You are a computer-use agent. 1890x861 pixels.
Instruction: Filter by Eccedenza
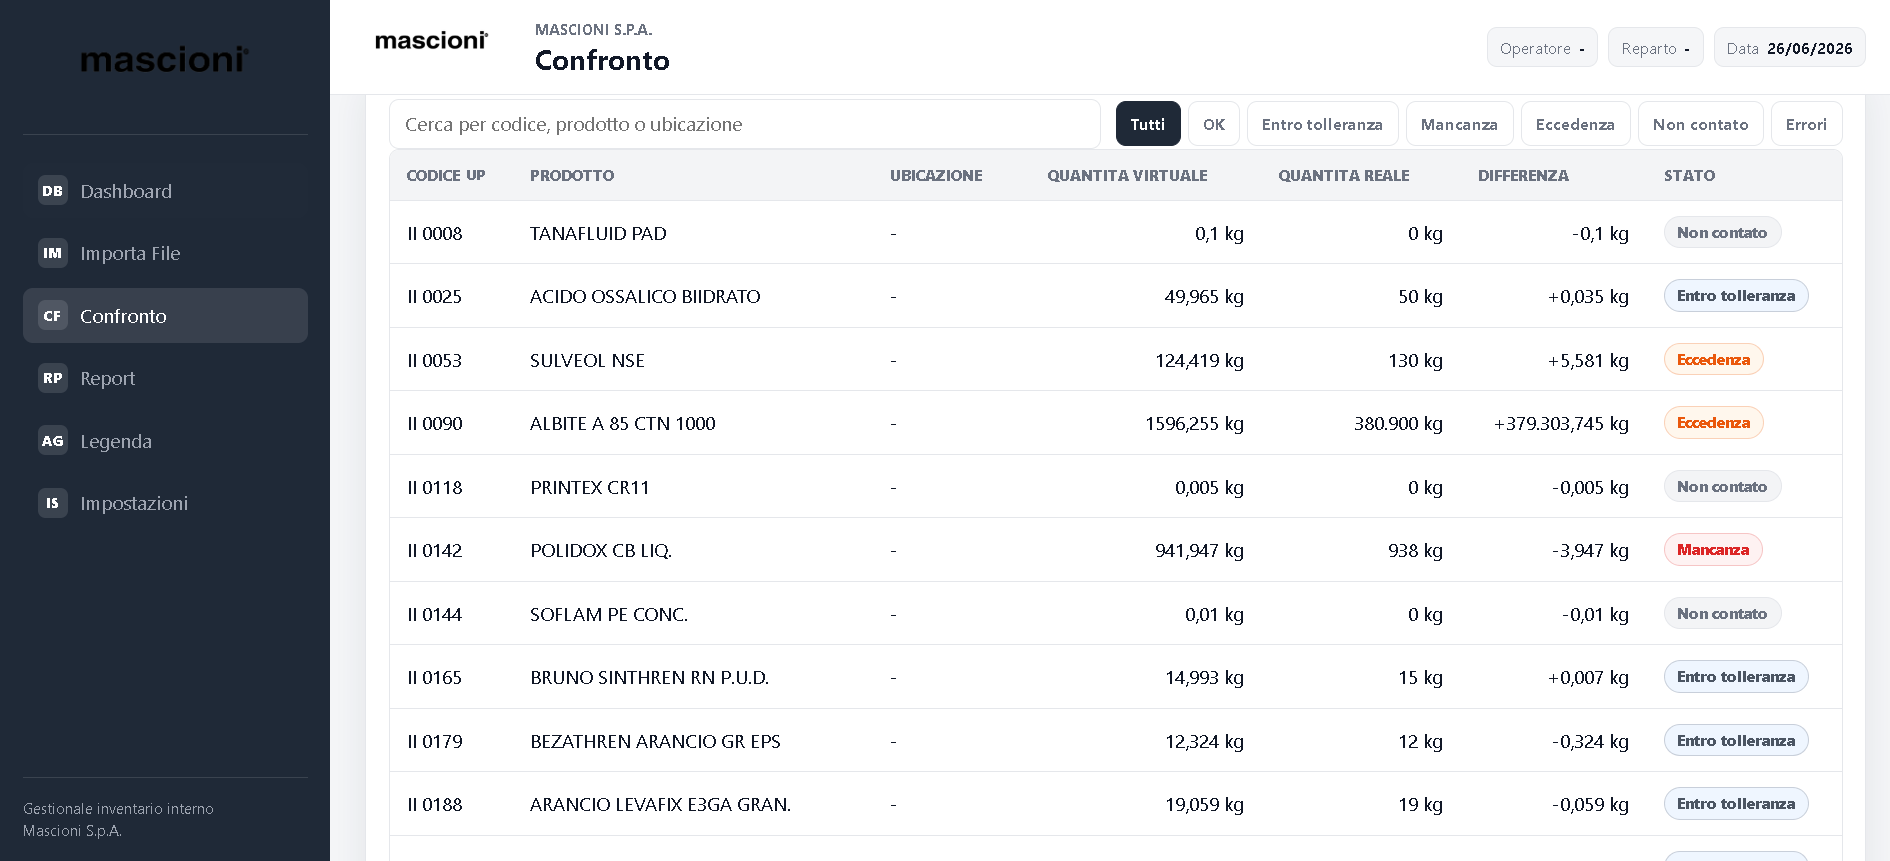pos(1575,124)
